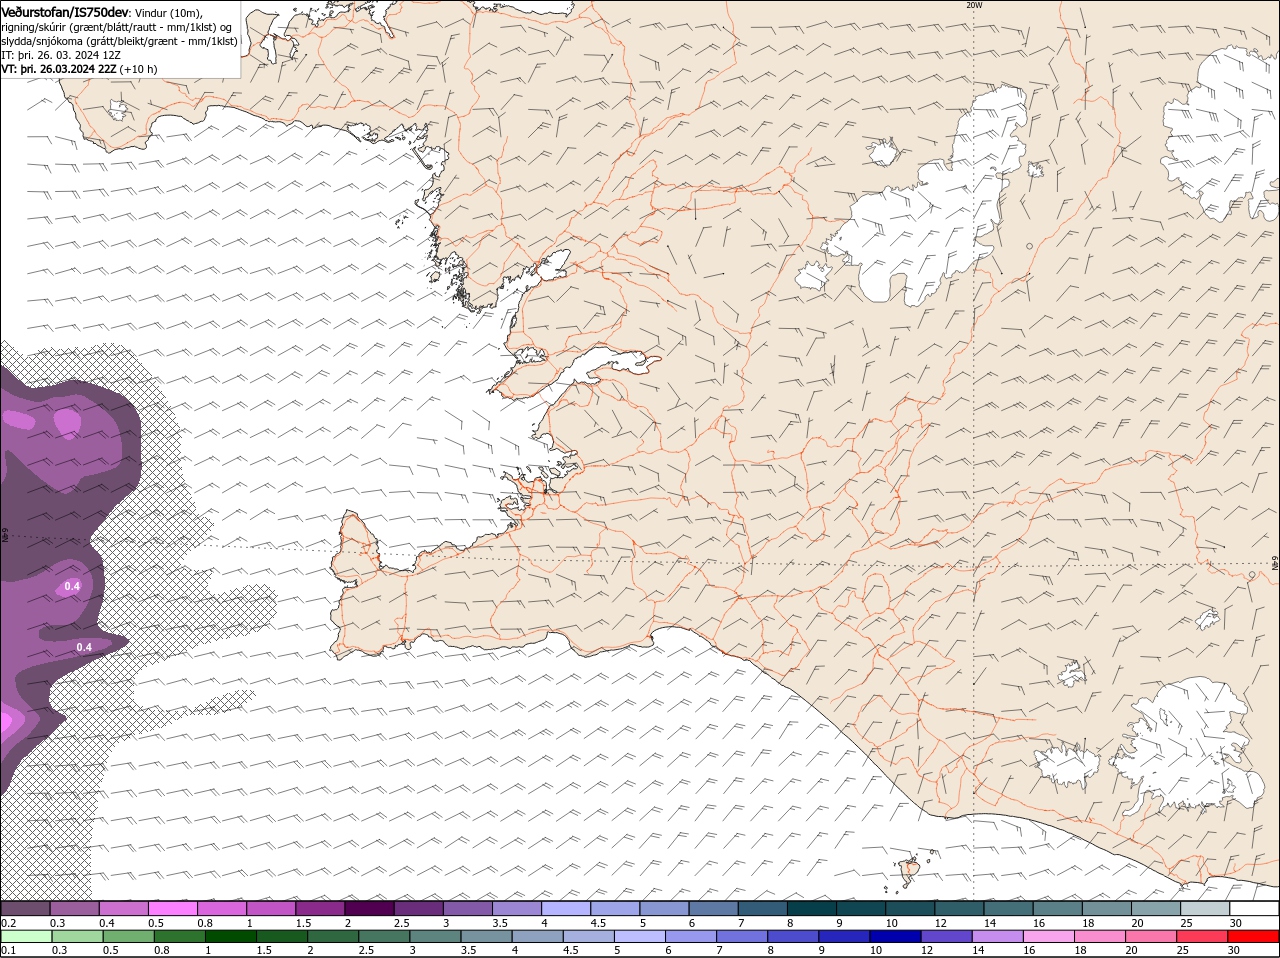Pick the deep navy 10–12 swatch, green-red legend
1280x958 pixels.
tap(896, 937)
